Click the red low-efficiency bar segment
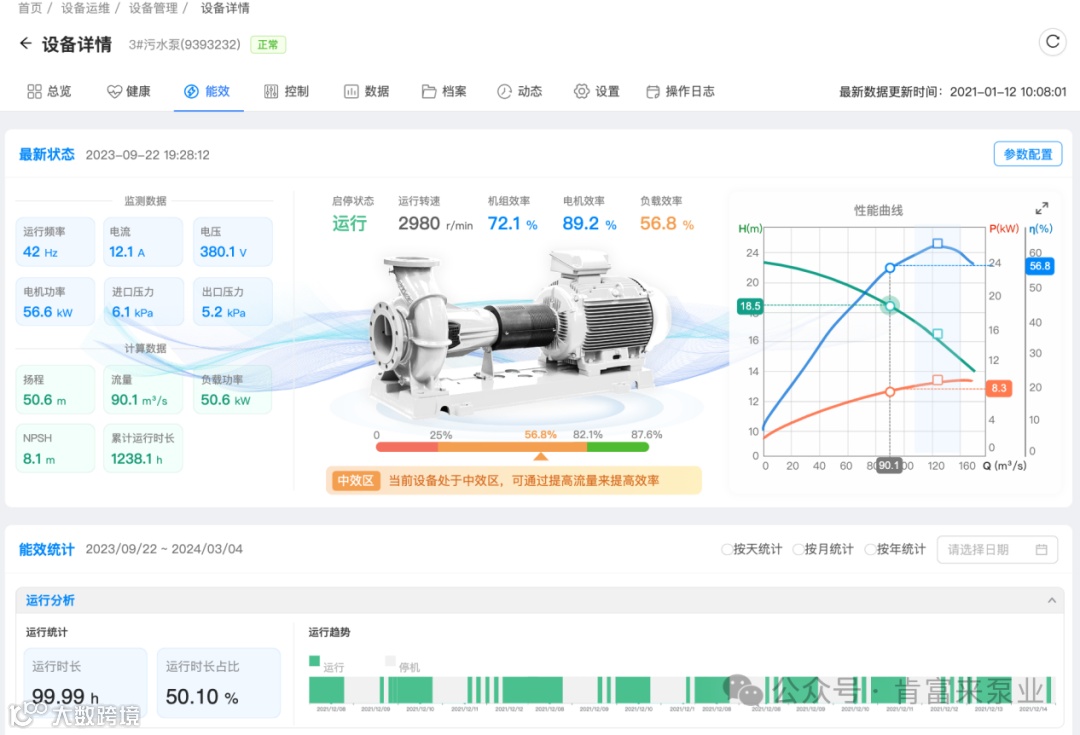 [x=406, y=447]
